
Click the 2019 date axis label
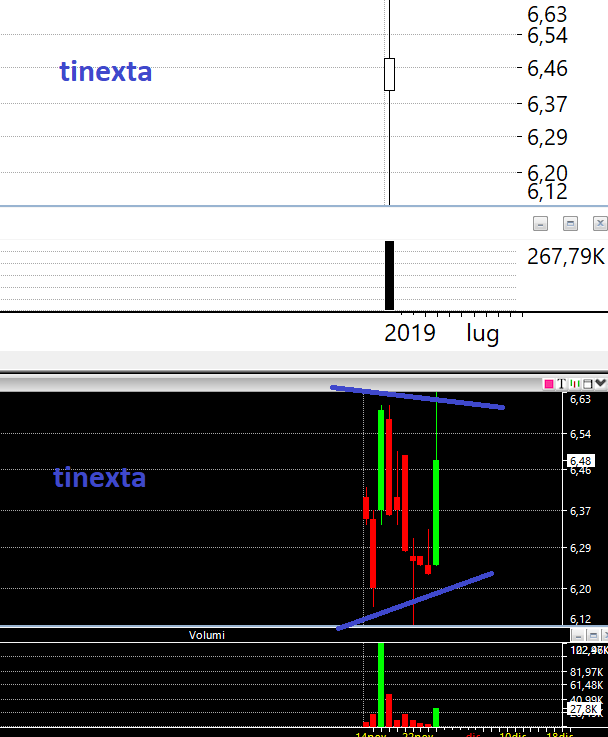(x=410, y=333)
